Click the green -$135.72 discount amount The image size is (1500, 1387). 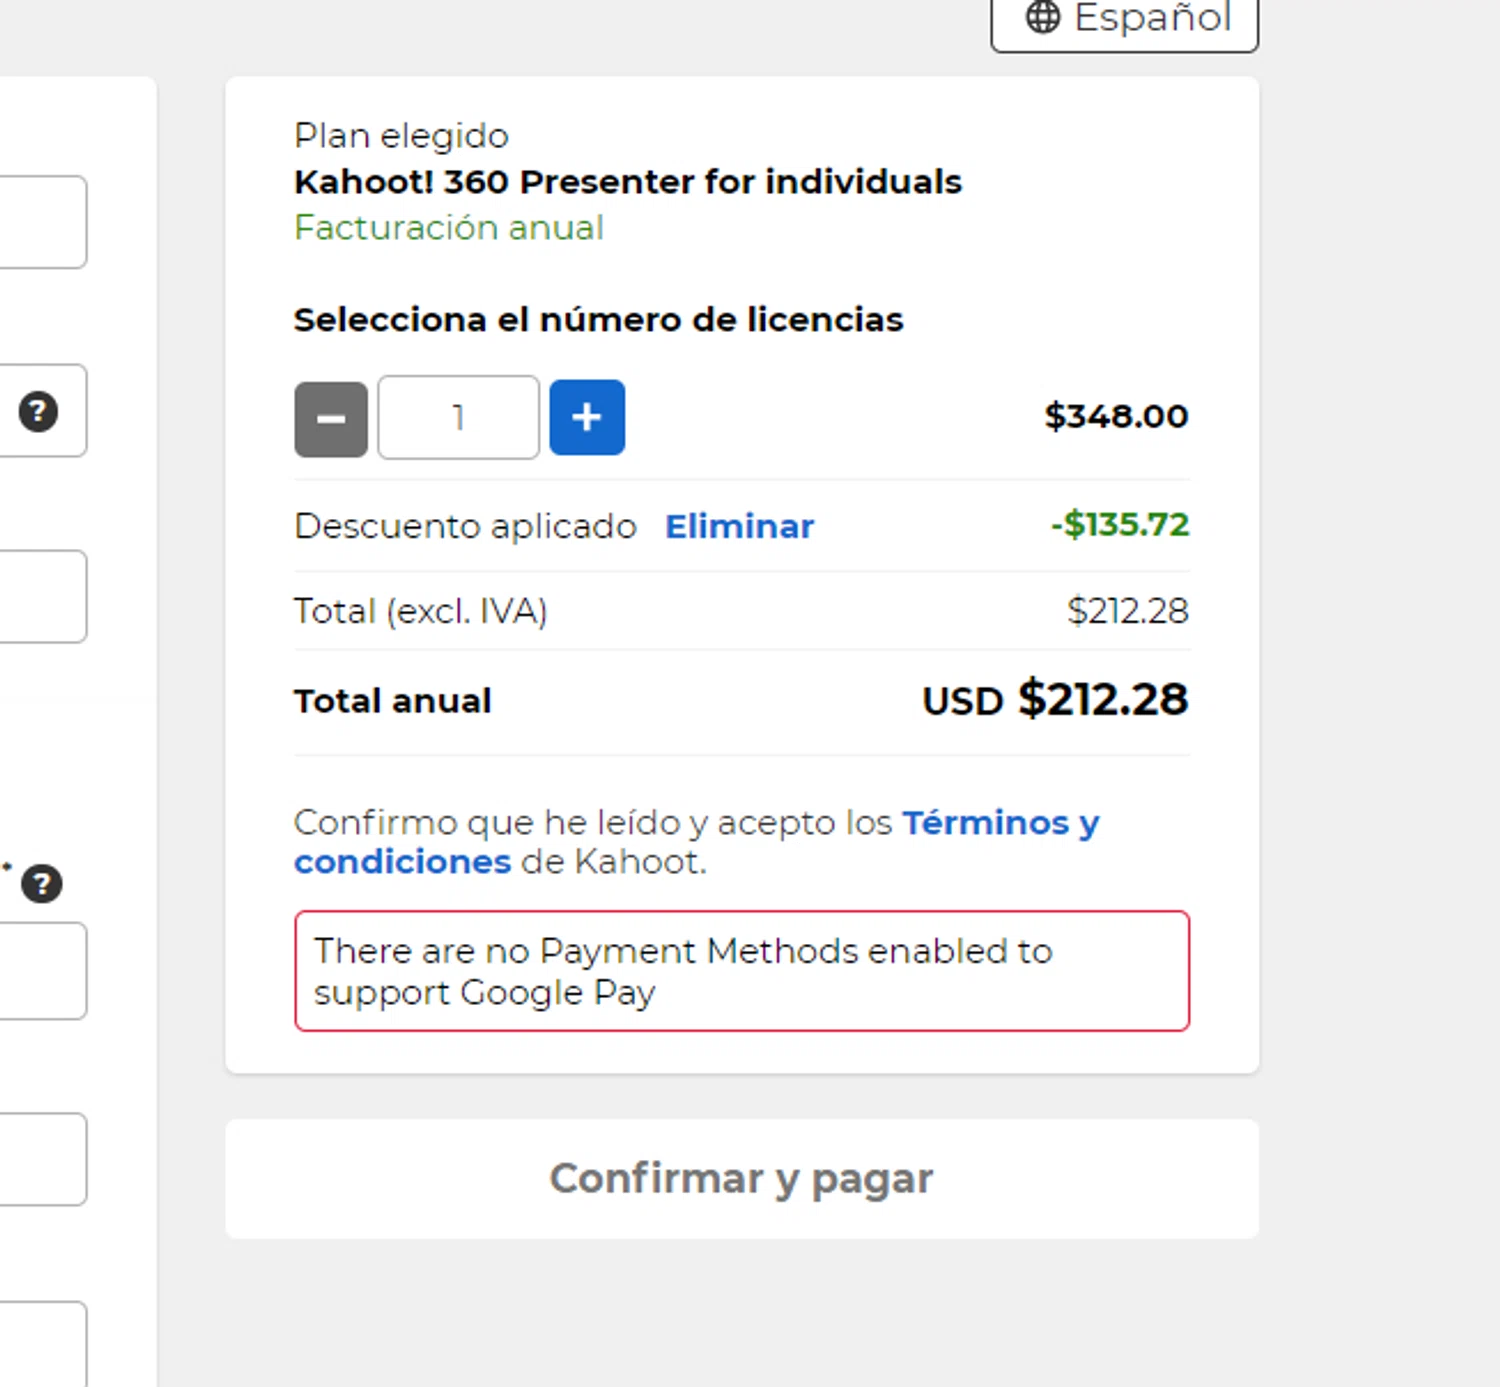click(1120, 524)
